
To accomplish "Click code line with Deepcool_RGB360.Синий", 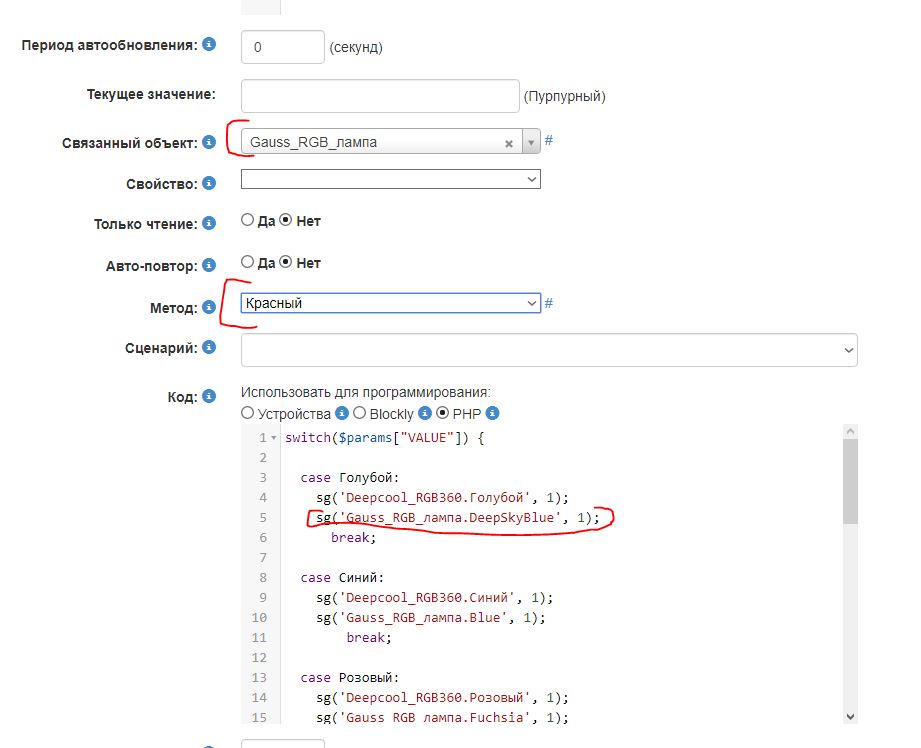I will pyautogui.click(x=435, y=598).
